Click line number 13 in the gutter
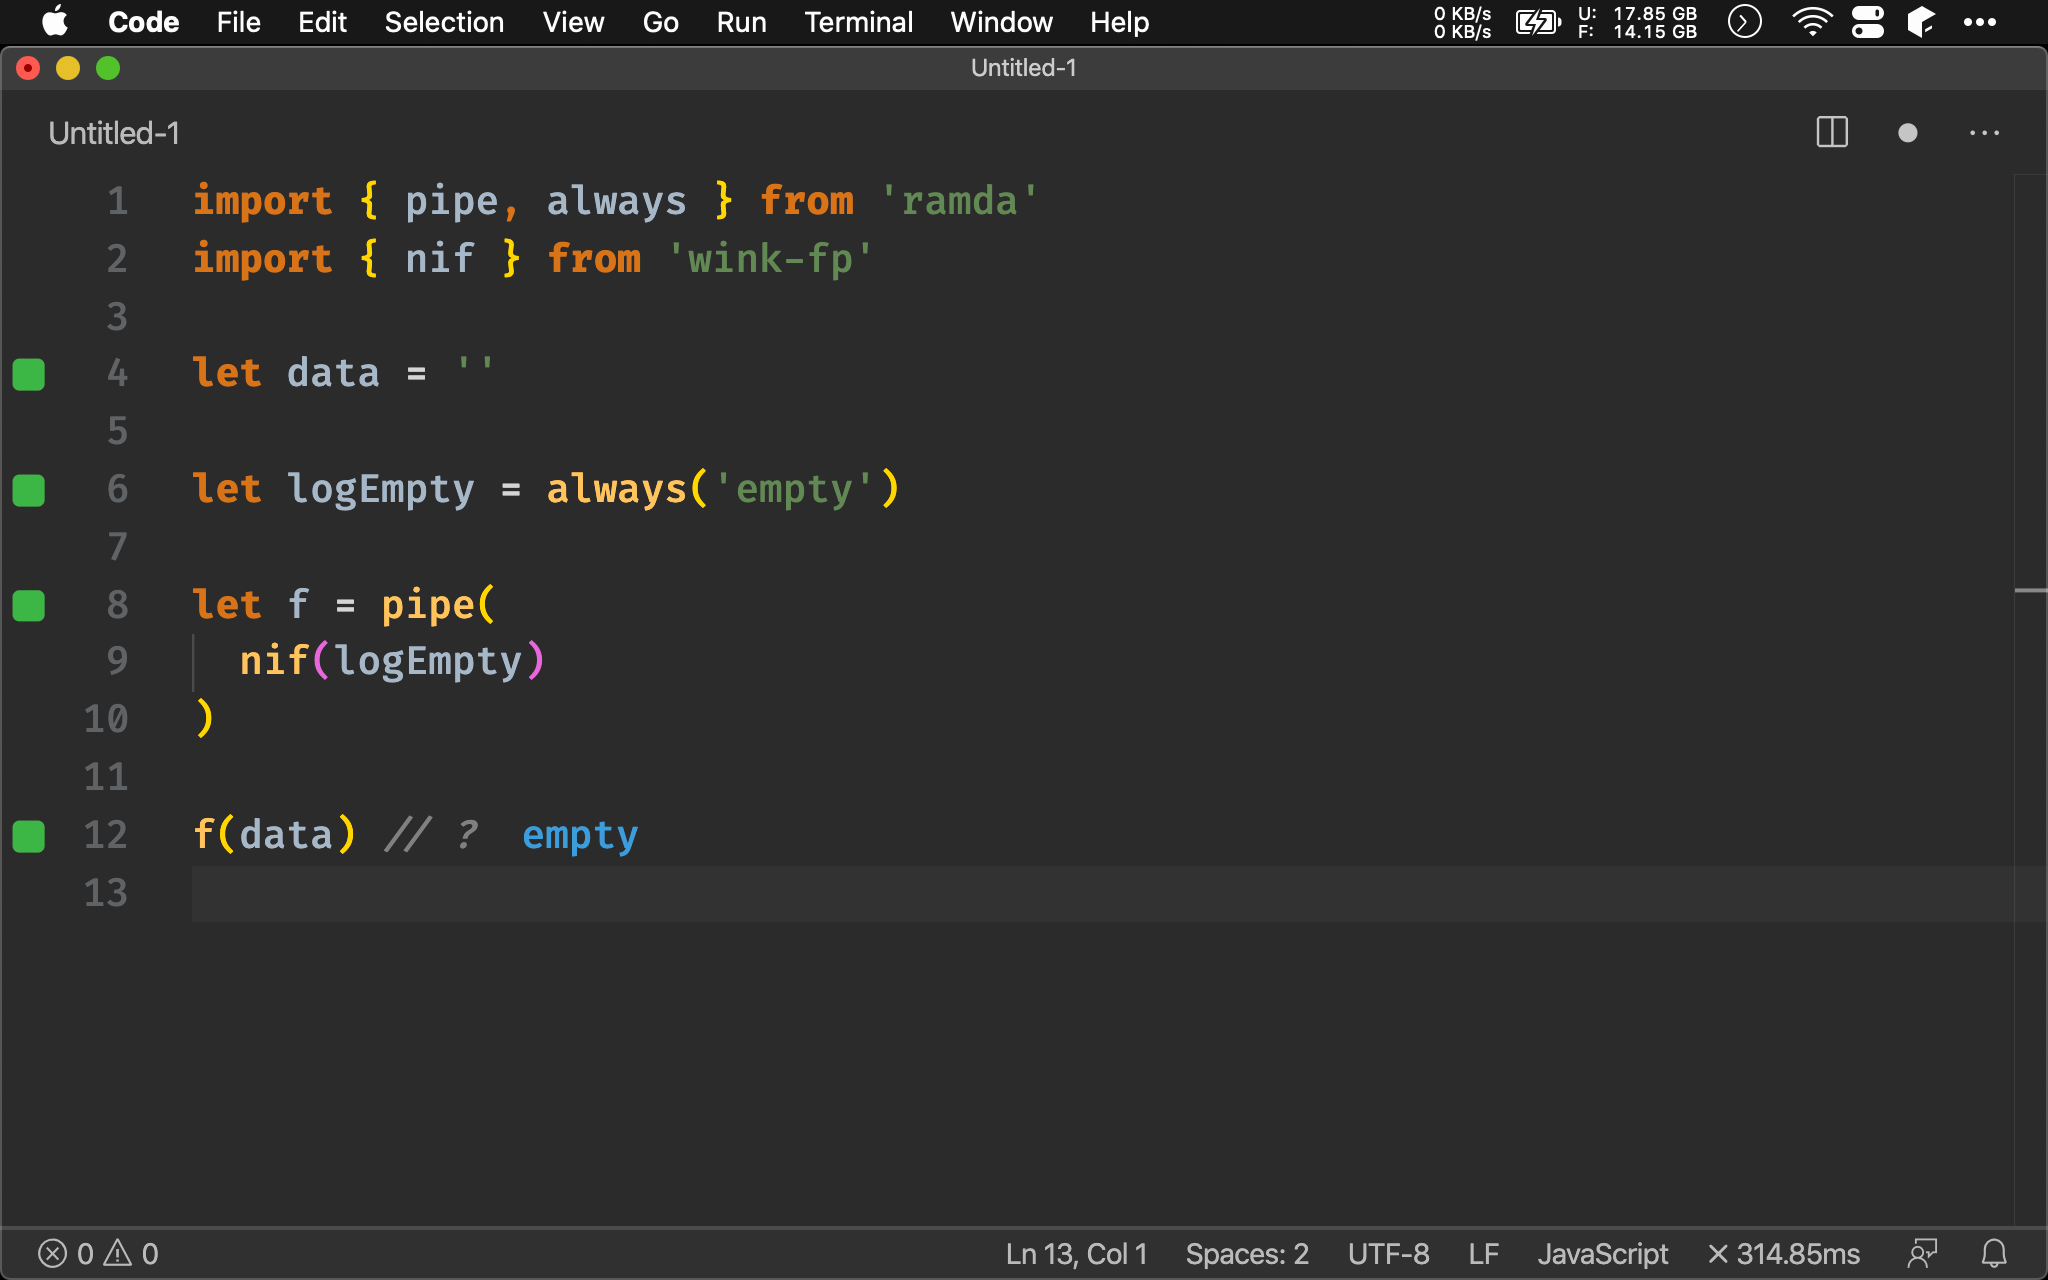This screenshot has width=2048, height=1280. pyautogui.click(x=106, y=893)
